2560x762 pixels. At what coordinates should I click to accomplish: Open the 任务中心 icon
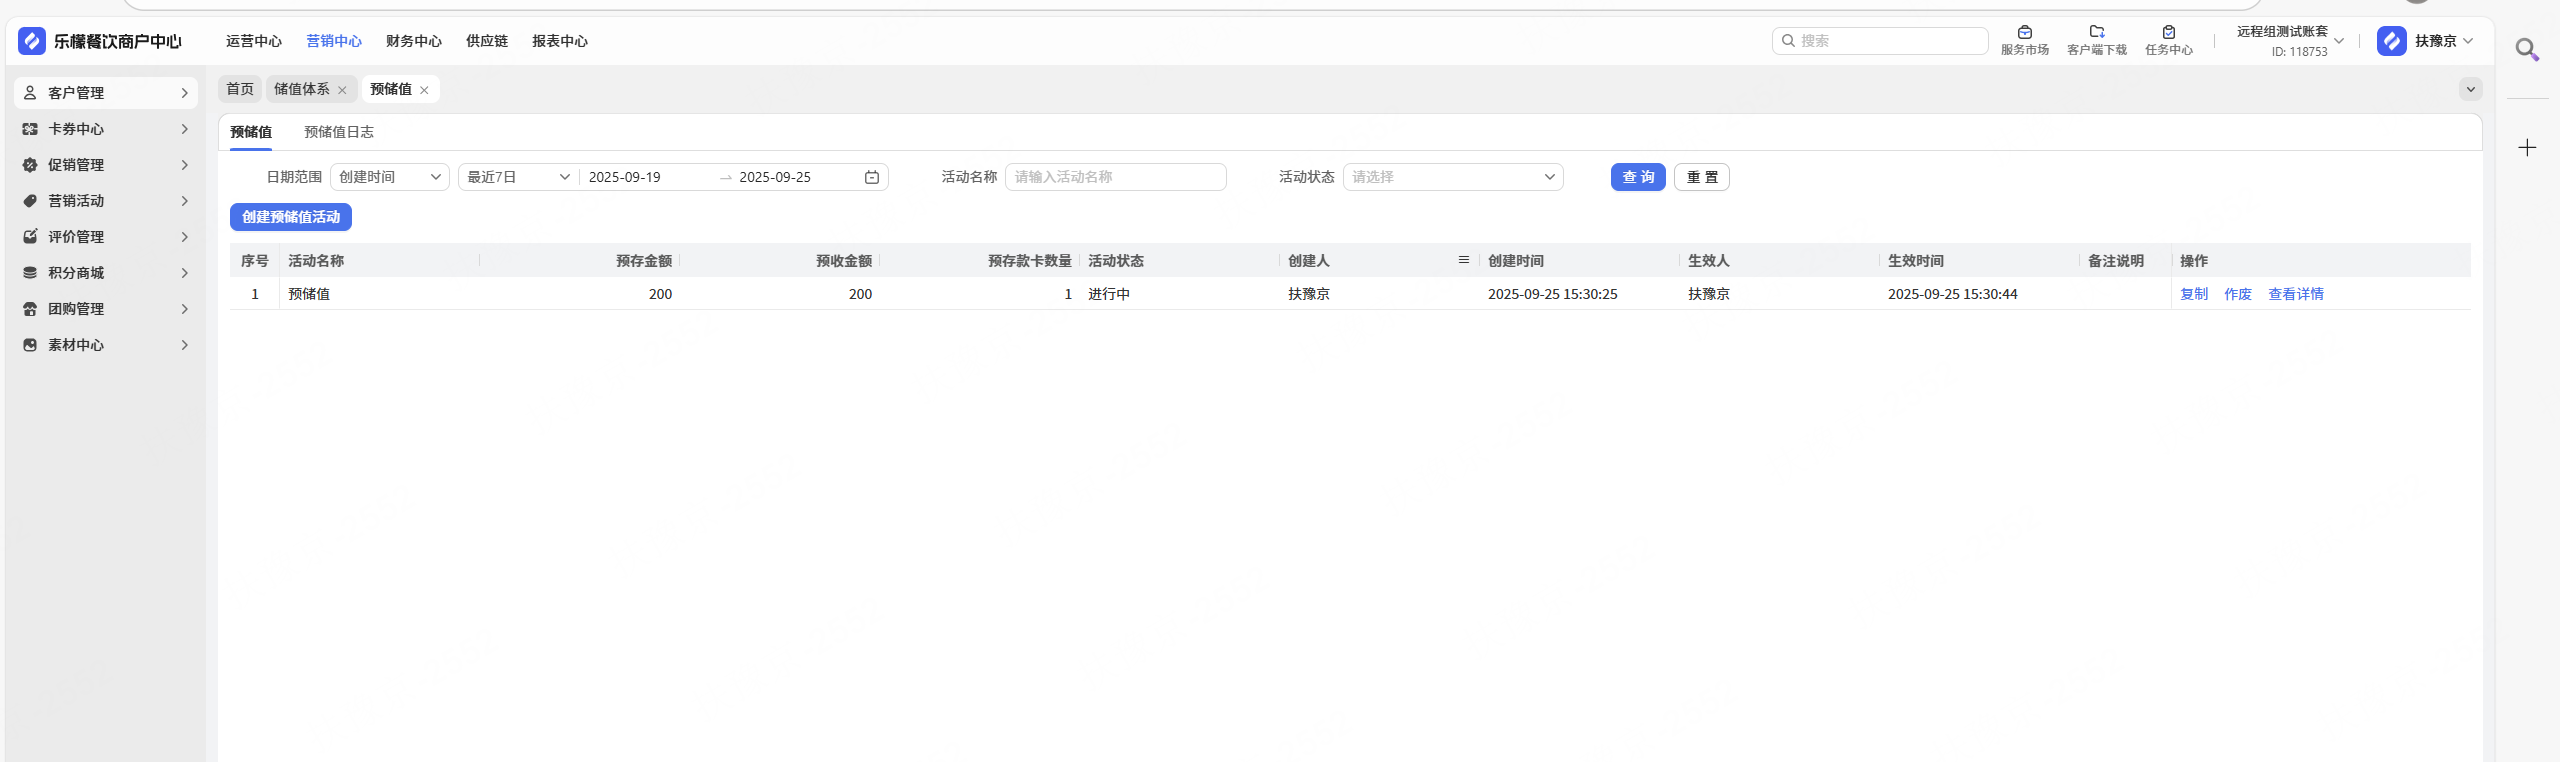2169,32
